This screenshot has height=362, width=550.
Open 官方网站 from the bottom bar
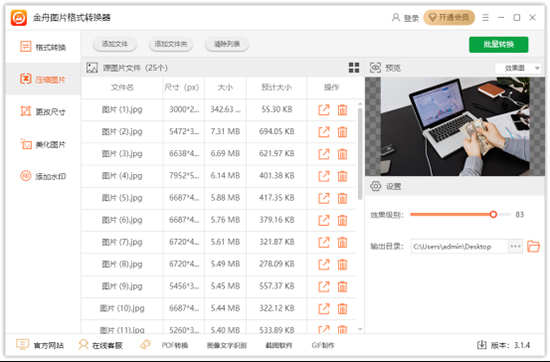pos(40,345)
